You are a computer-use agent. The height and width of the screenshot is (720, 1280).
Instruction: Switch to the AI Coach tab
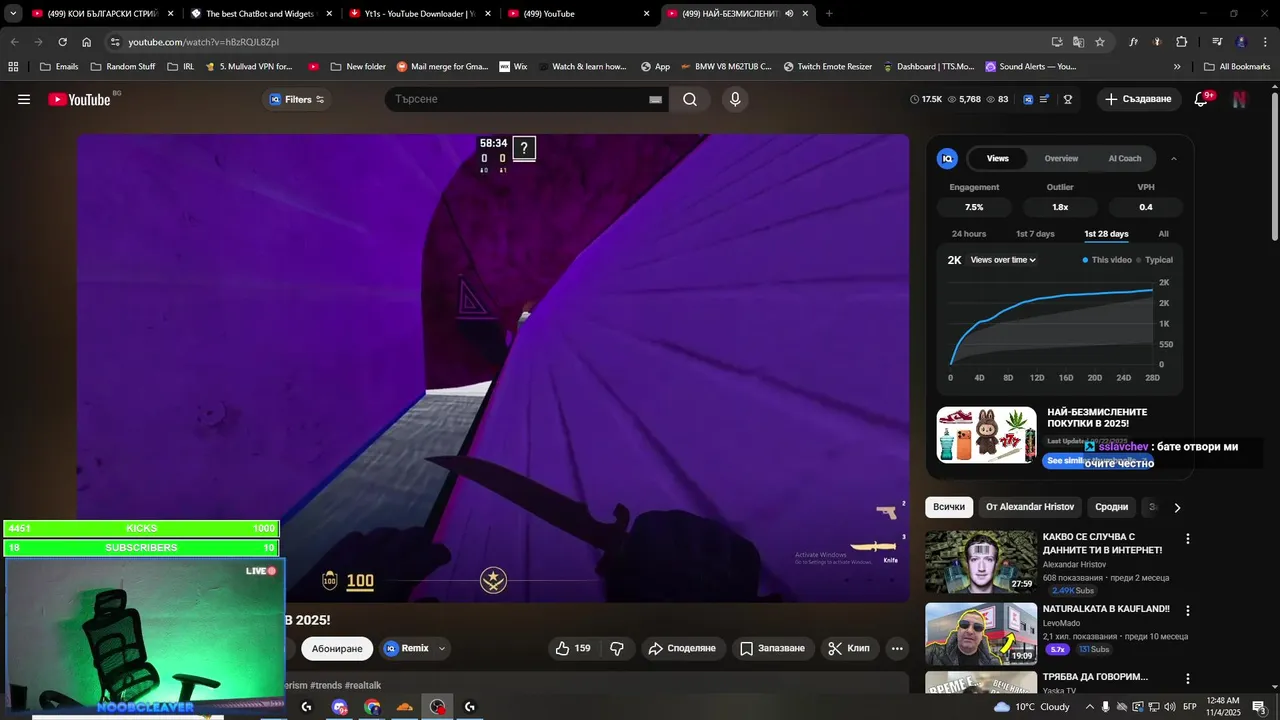pos(1124,158)
